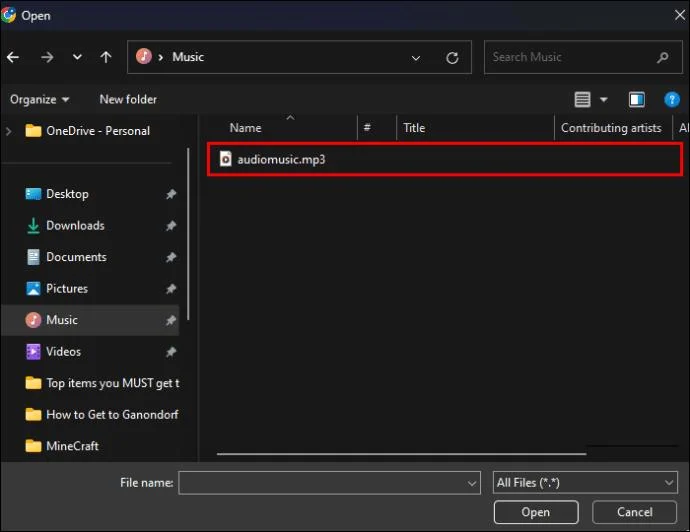The image size is (690, 532).
Task: Open 'How to Get to Ganondorf' folder
Action: (102, 415)
